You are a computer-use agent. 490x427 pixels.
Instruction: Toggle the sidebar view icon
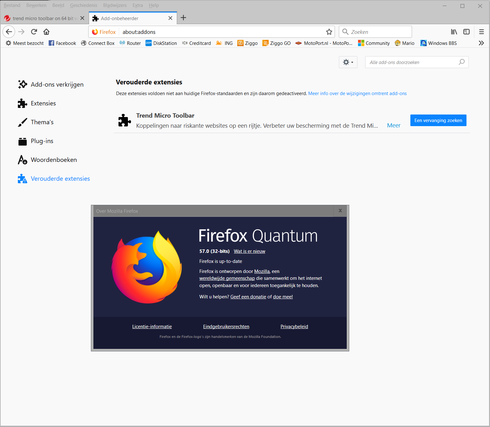(x=466, y=32)
